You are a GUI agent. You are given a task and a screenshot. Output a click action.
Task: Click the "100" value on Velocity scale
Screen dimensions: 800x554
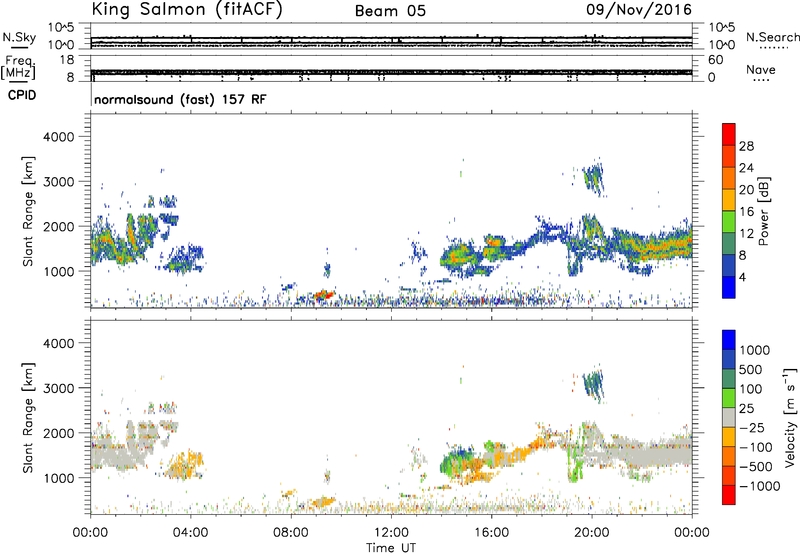751,389
